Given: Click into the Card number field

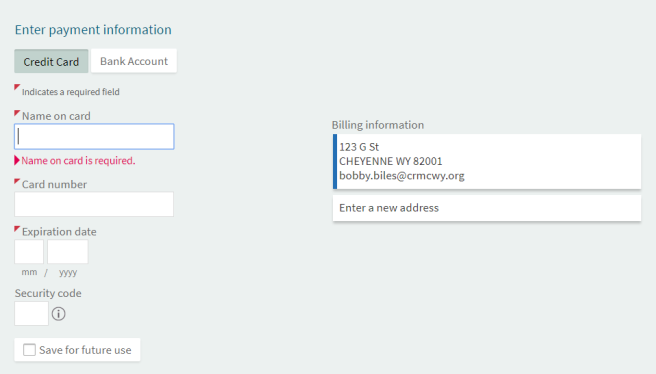Looking at the screenshot, I should pos(94,204).
